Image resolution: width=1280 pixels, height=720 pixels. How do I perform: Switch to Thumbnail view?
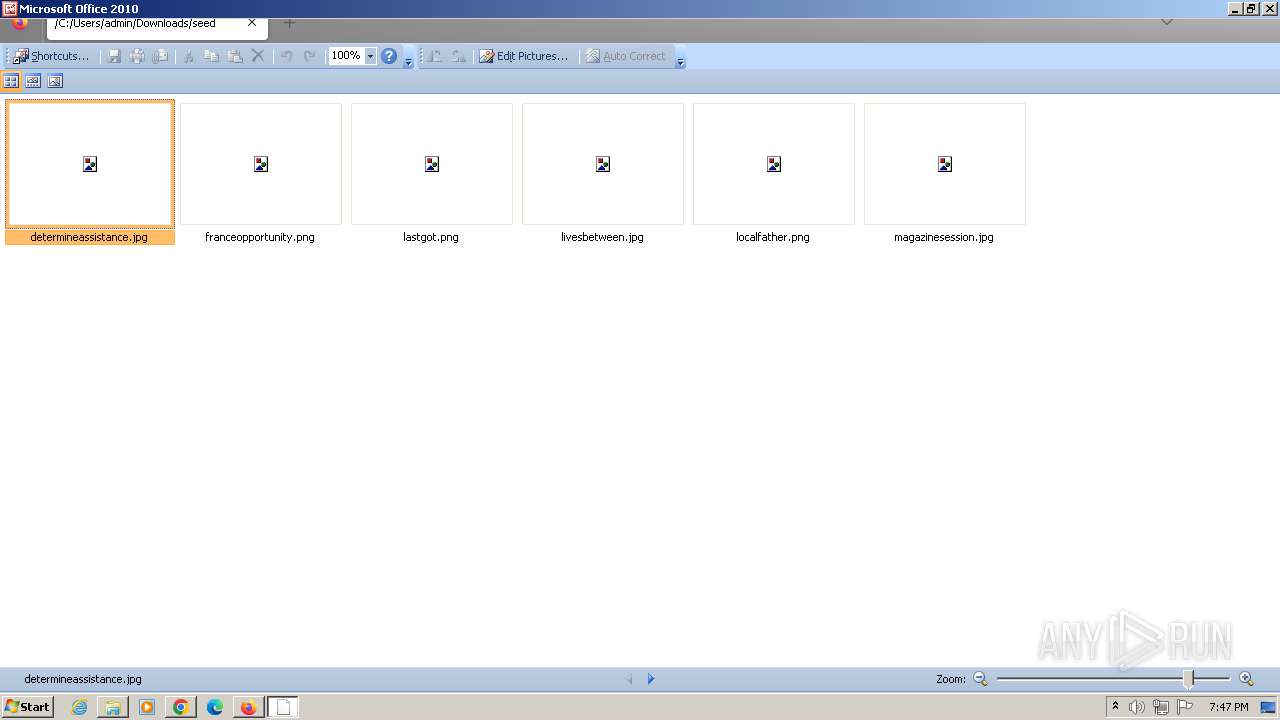pos(11,81)
